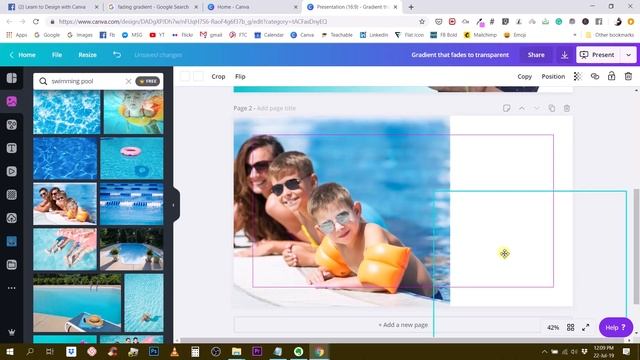Select the hat on lounger pool photo
Viewport: 640px width, 360px height.
(x=77, y=302)
